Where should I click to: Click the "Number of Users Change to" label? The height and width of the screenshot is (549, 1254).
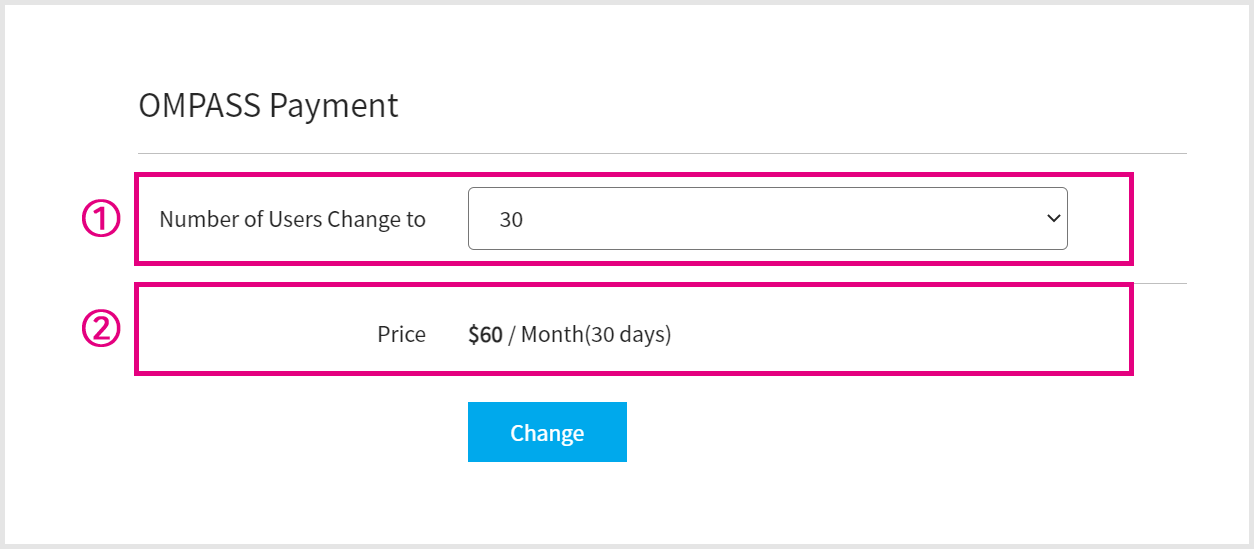292,220
